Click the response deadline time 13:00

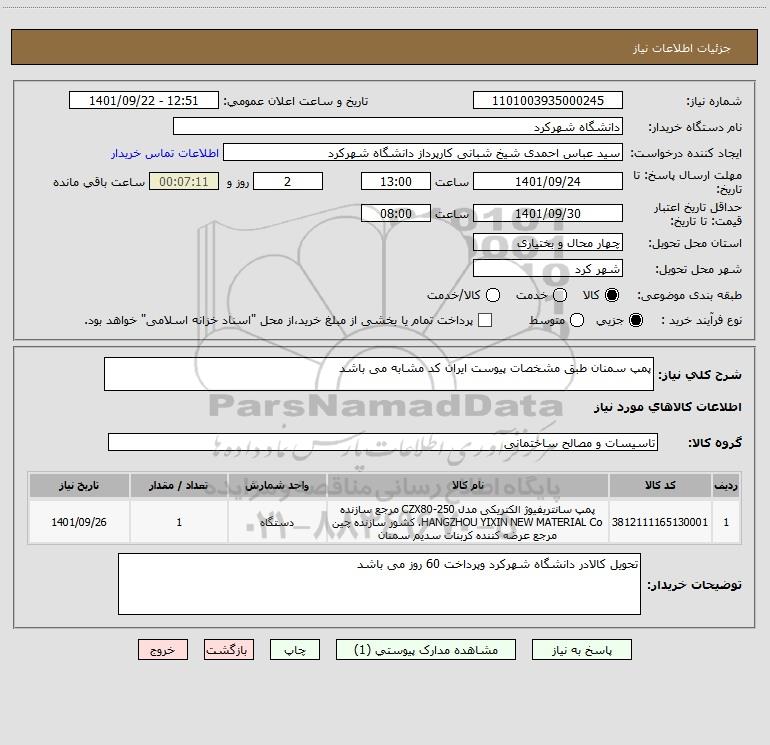396,181
